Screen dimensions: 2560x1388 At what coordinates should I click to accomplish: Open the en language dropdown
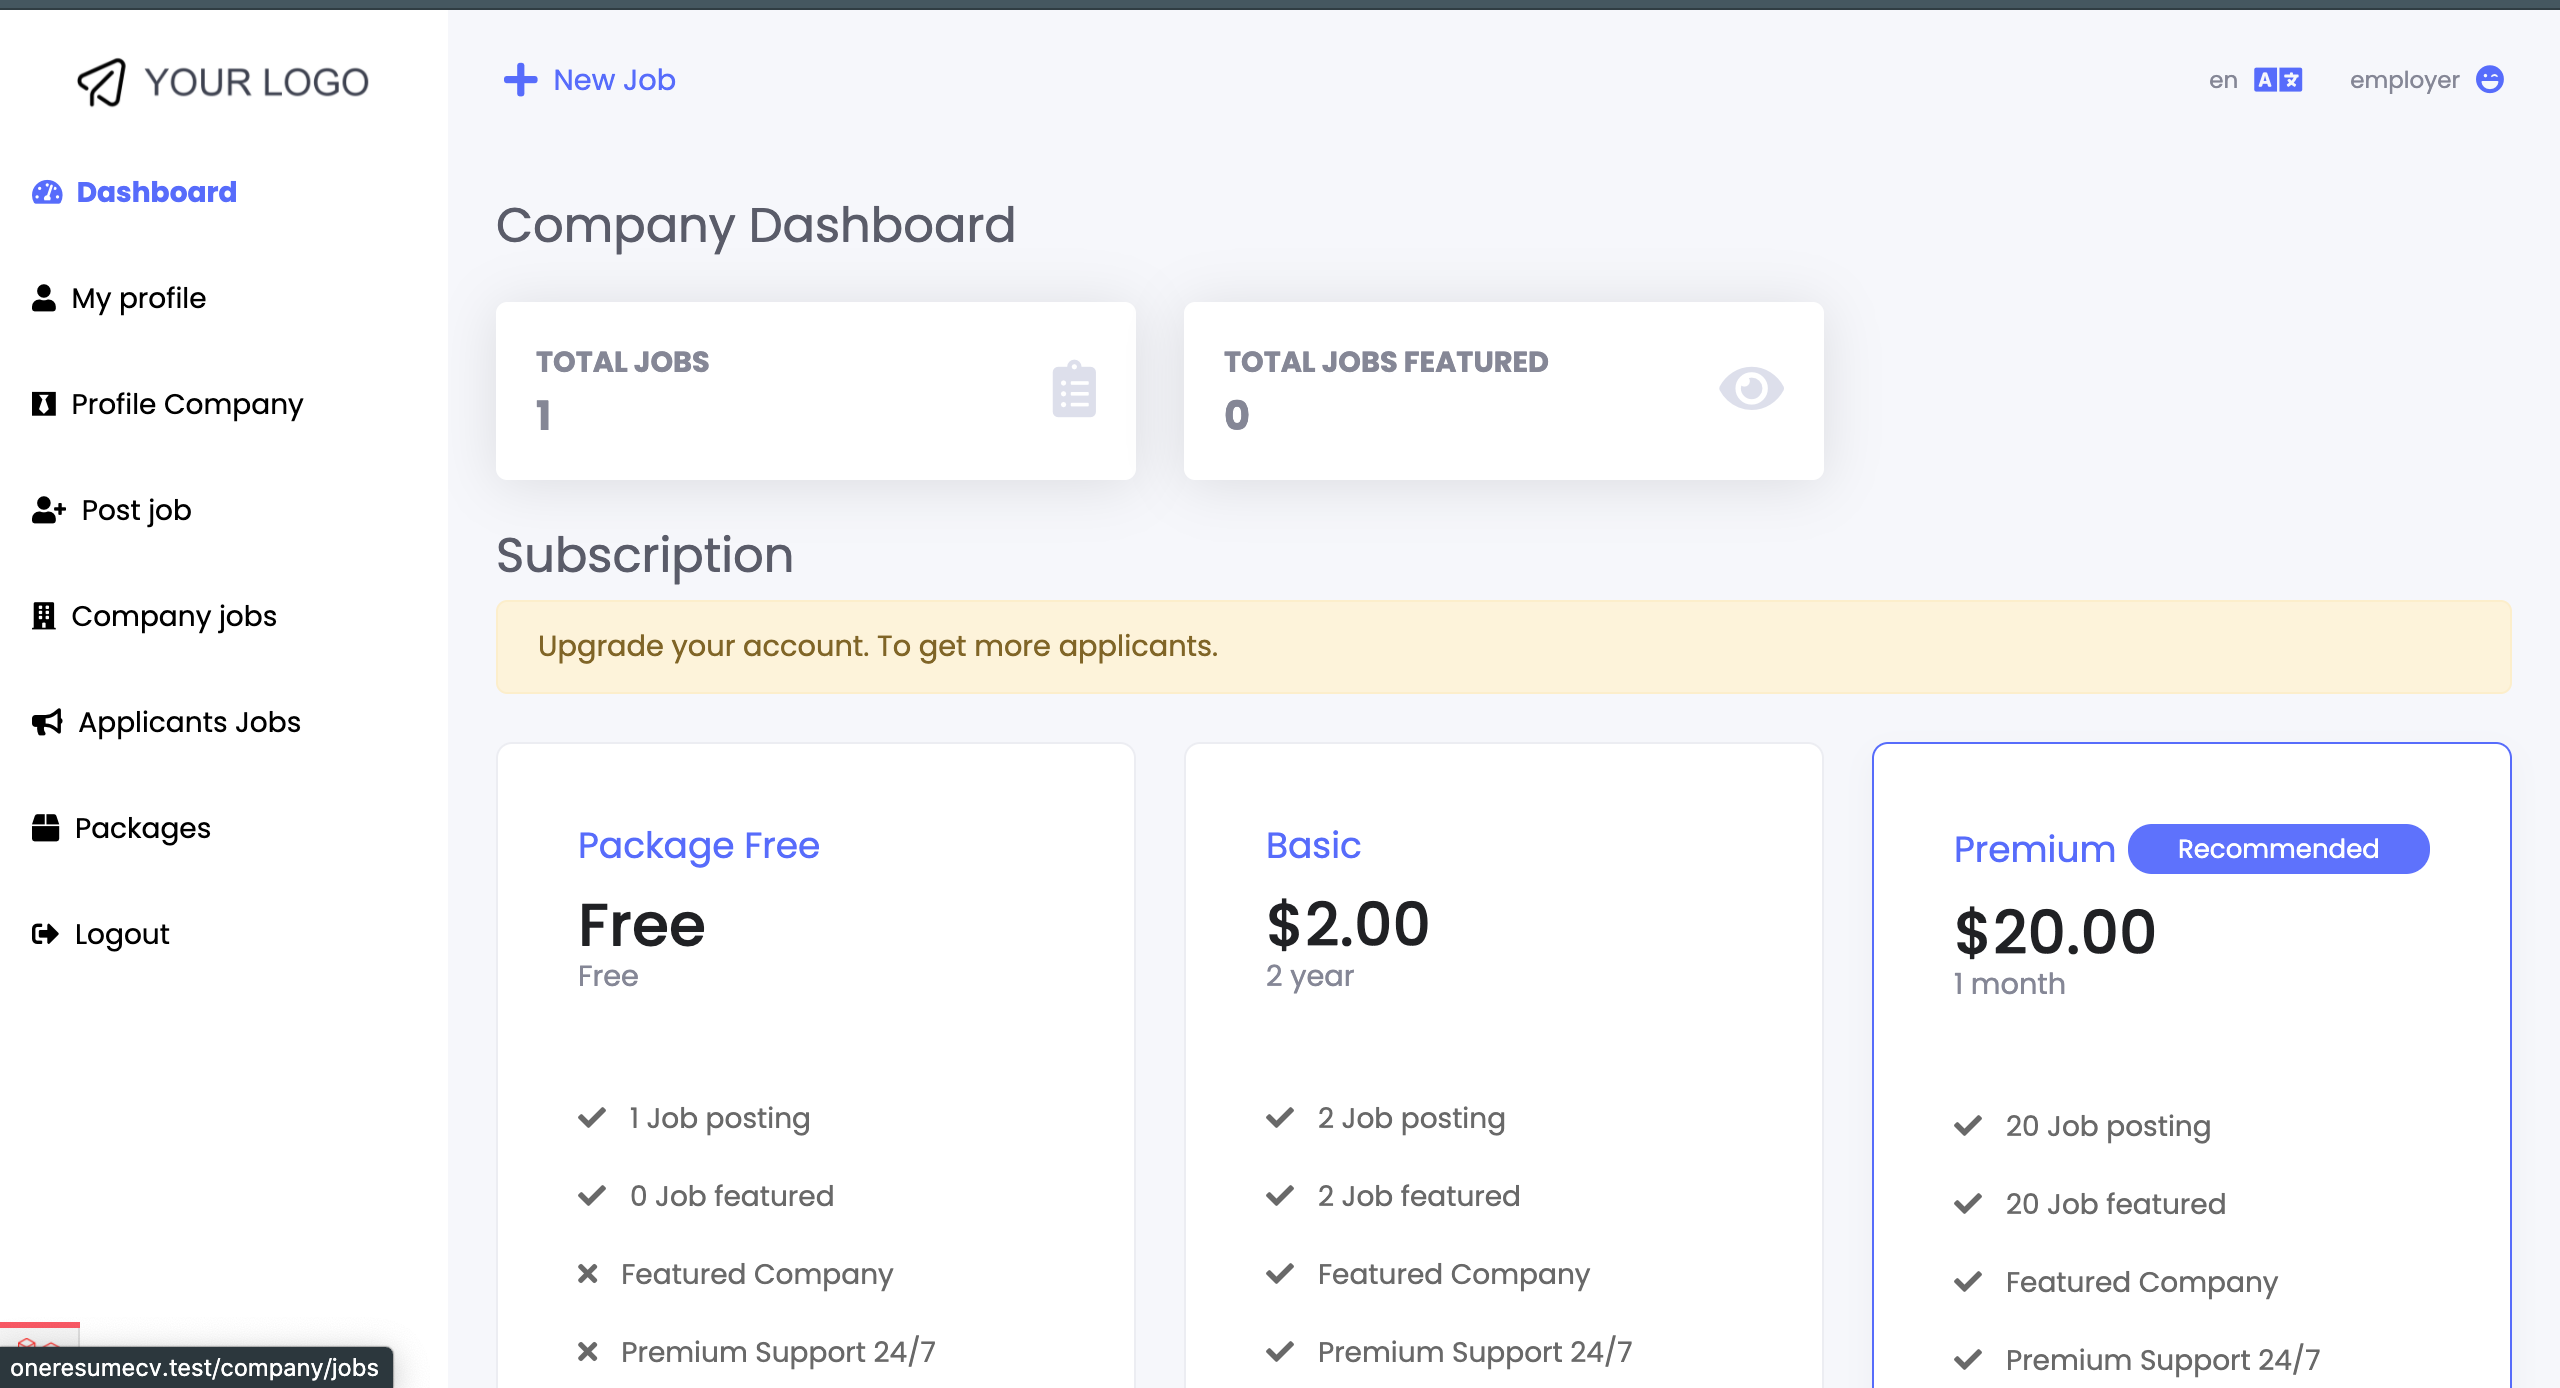2224,80
